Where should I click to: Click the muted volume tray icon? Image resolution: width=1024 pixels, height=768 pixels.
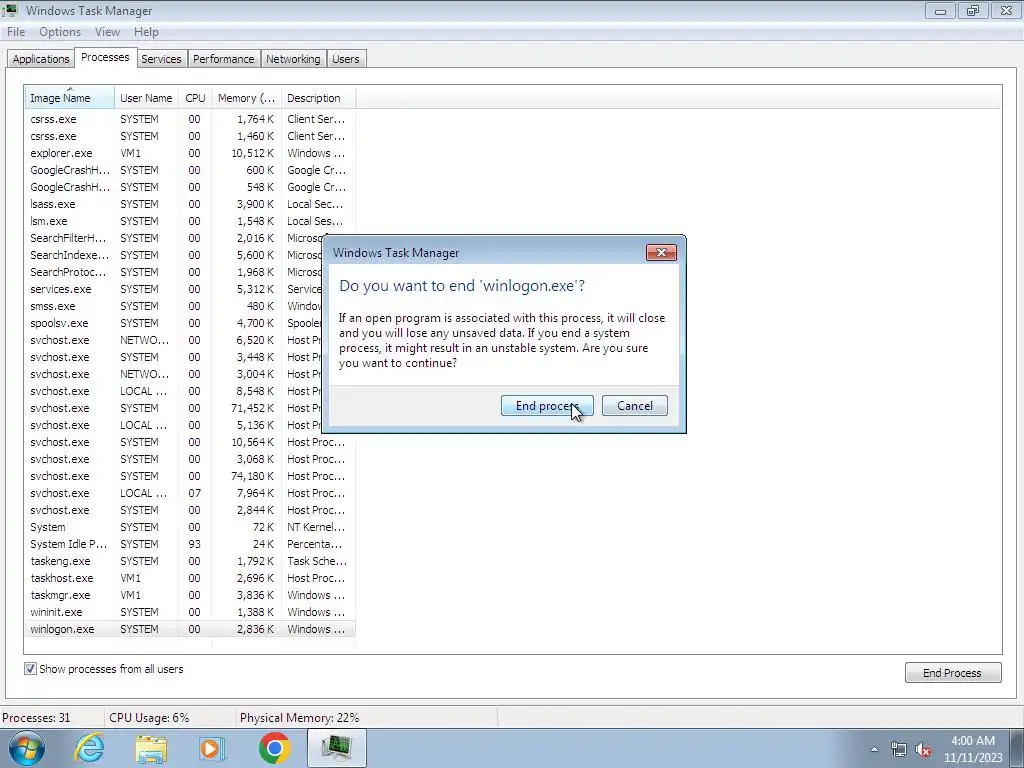pyautogui.click(x=923, y=750)
